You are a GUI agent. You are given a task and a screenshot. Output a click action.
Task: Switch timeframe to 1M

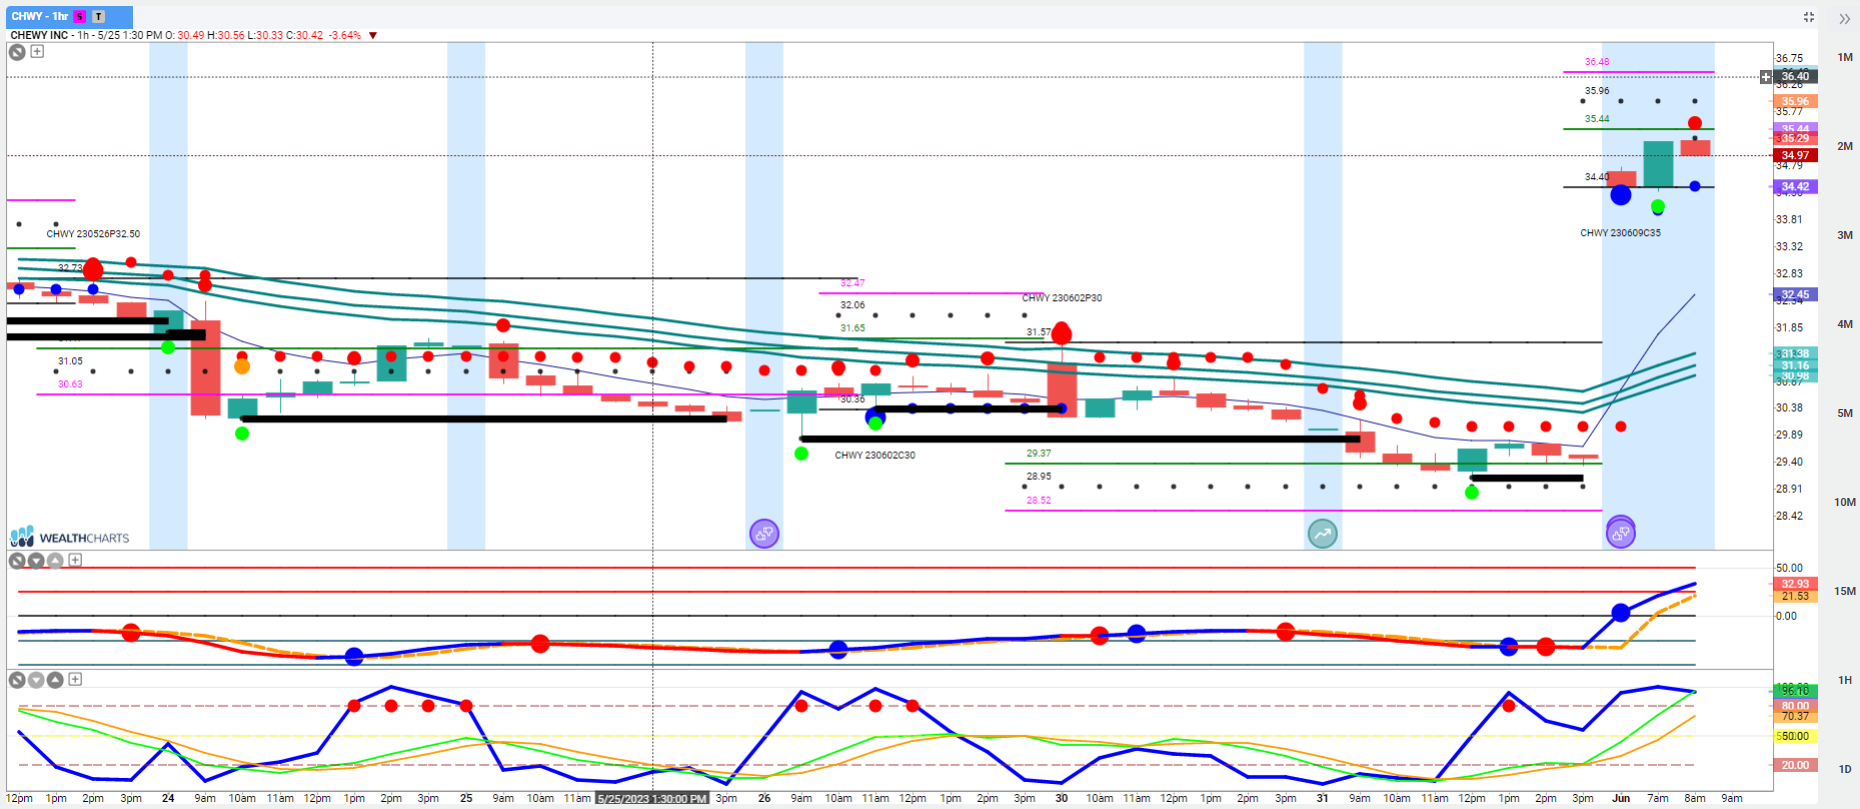pos(1845,57)
